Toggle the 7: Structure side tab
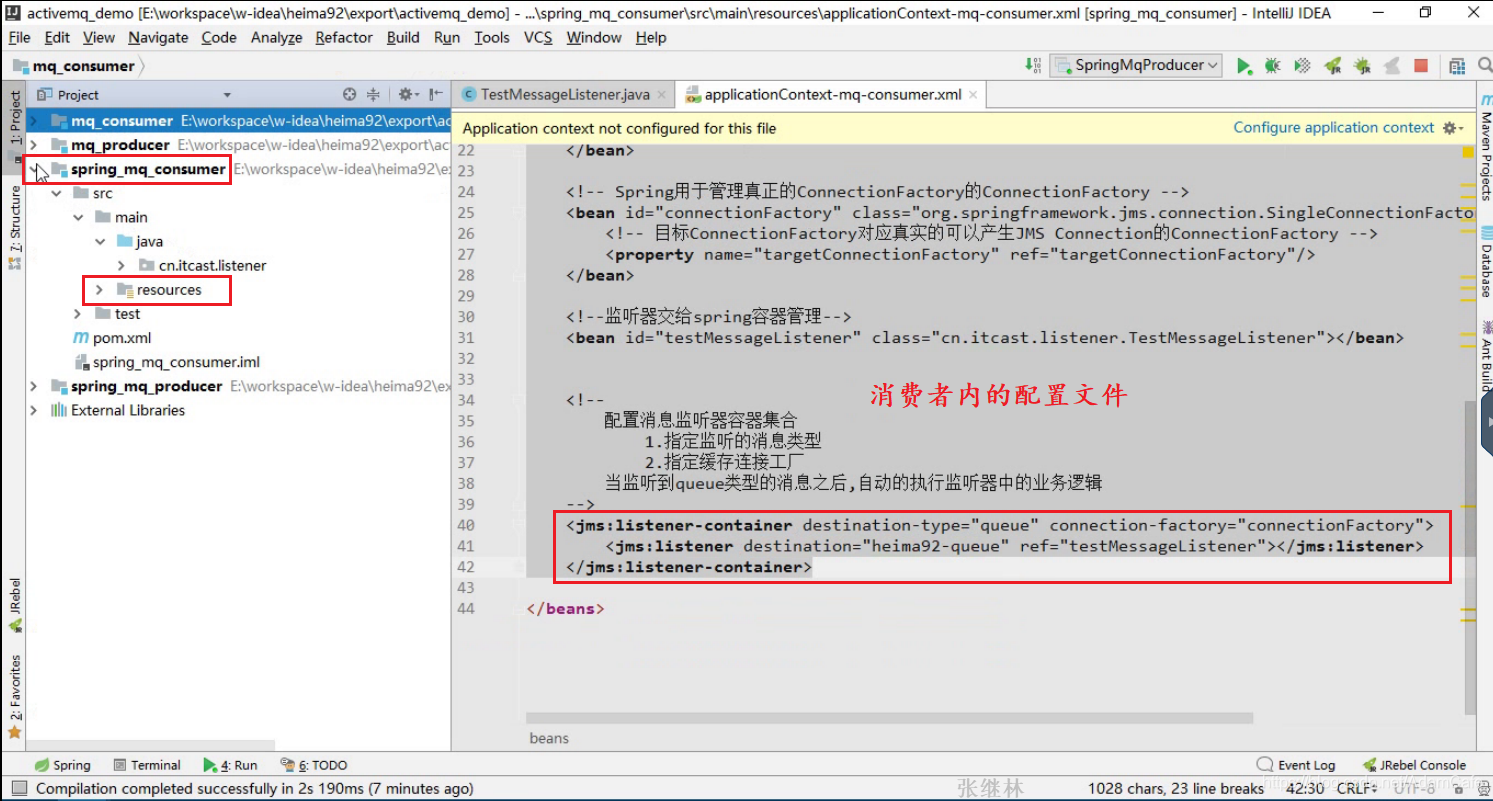The width and height of the screenshot is (1493, 801). (14, 227)
